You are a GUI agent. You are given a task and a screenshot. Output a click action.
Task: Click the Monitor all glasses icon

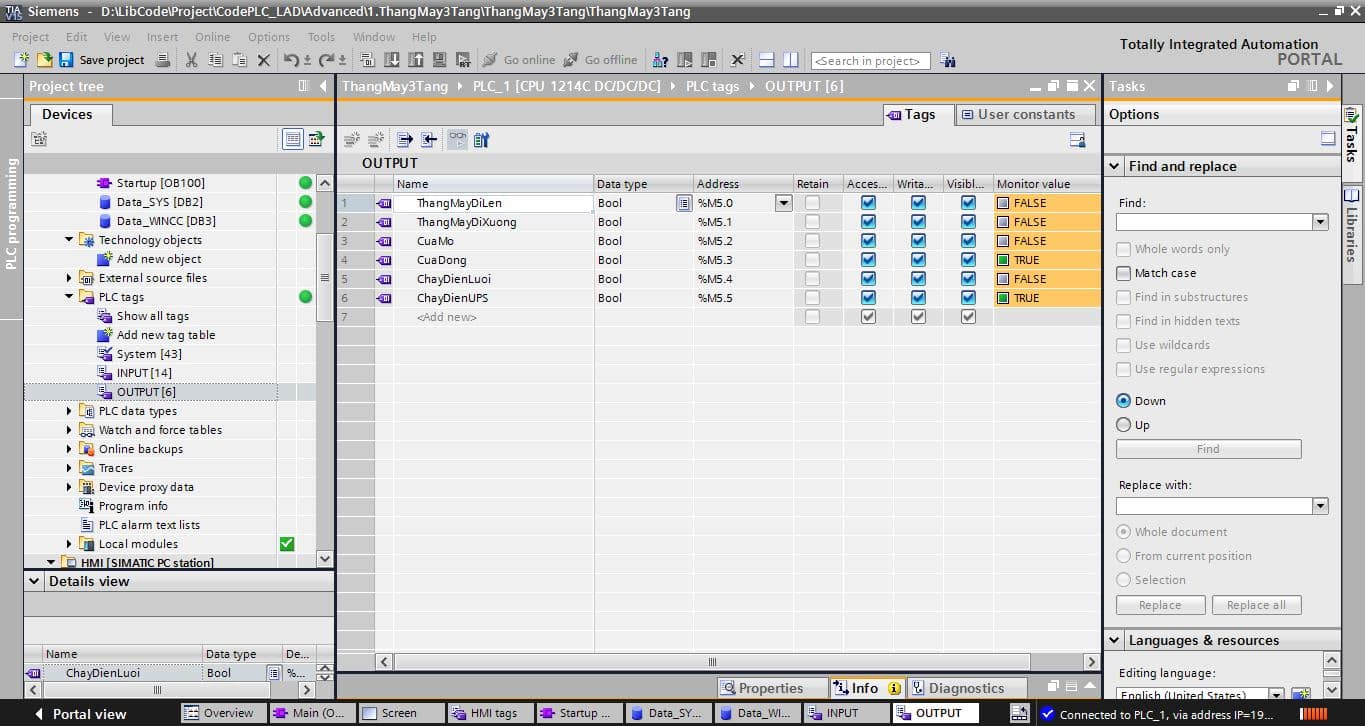[457, 140]
